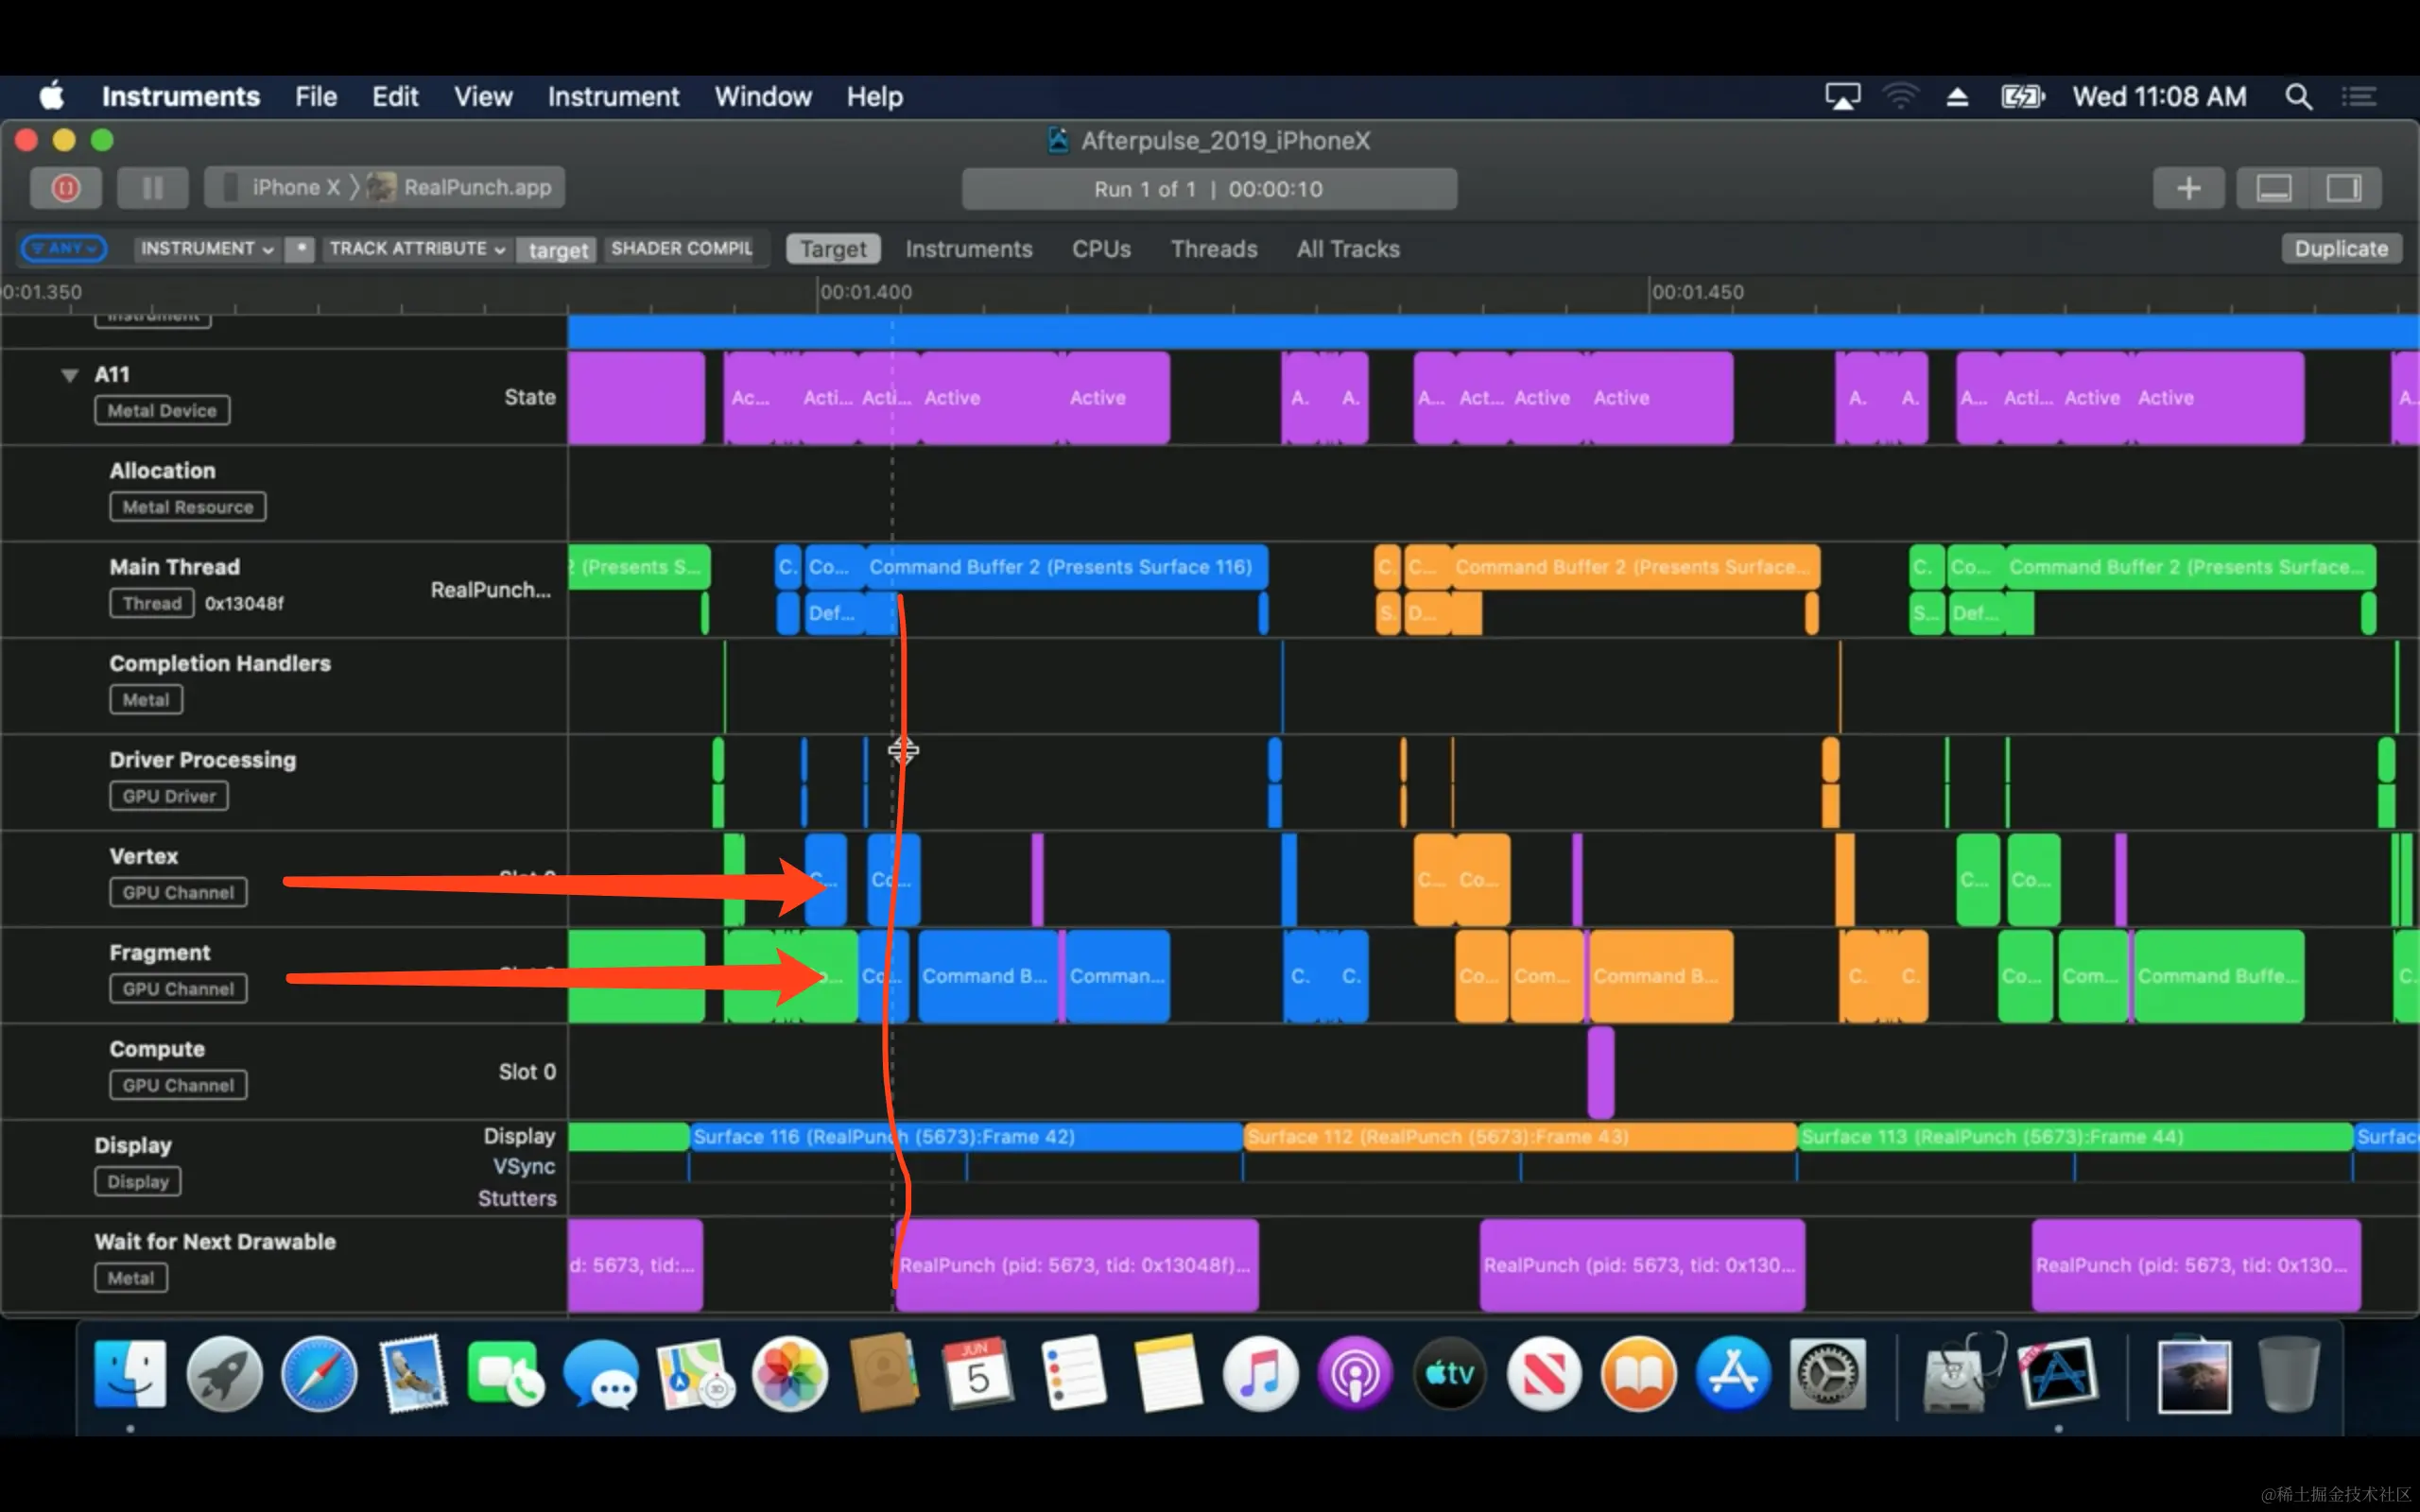2420x1512 pixels.
Task: Toggle the bottom detail pane view
Action: pyautogui.click(x=2273, y=188)
